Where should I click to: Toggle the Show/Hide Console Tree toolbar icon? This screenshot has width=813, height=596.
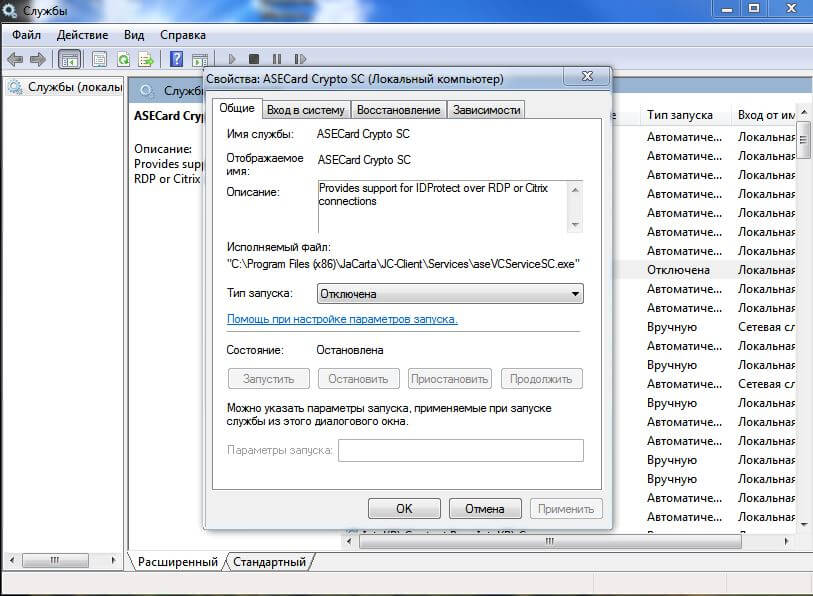[69, 59]
